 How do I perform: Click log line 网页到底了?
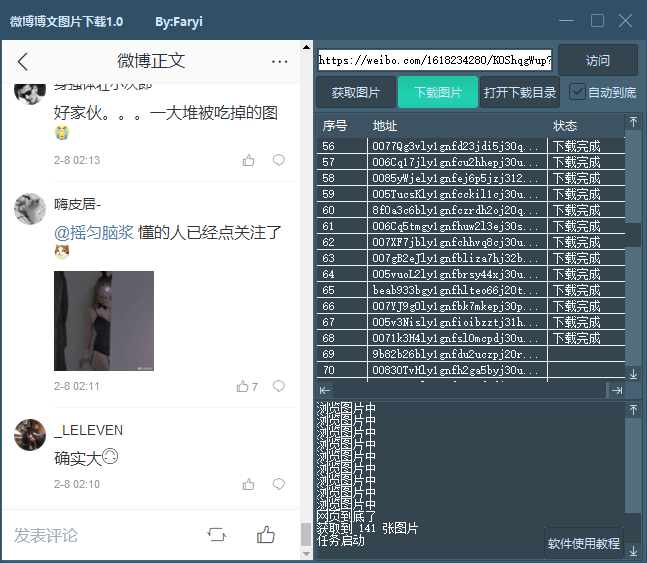(x=347, y=516)
